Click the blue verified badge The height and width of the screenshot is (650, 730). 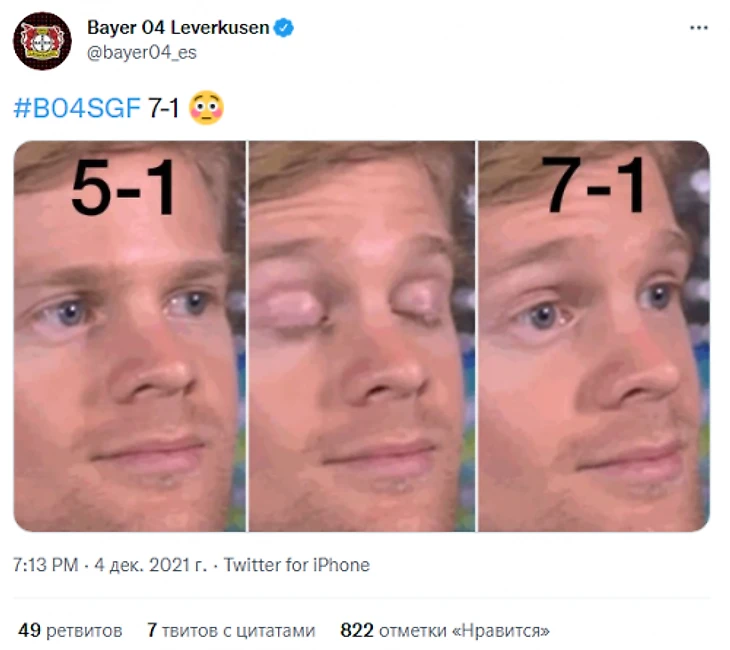tap(284, 27)
